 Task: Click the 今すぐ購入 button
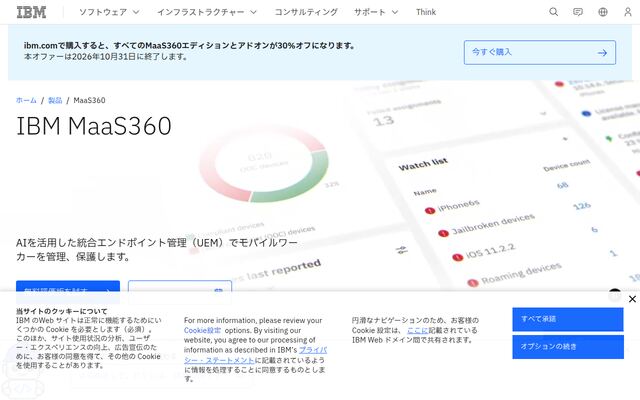coord(540,52)
